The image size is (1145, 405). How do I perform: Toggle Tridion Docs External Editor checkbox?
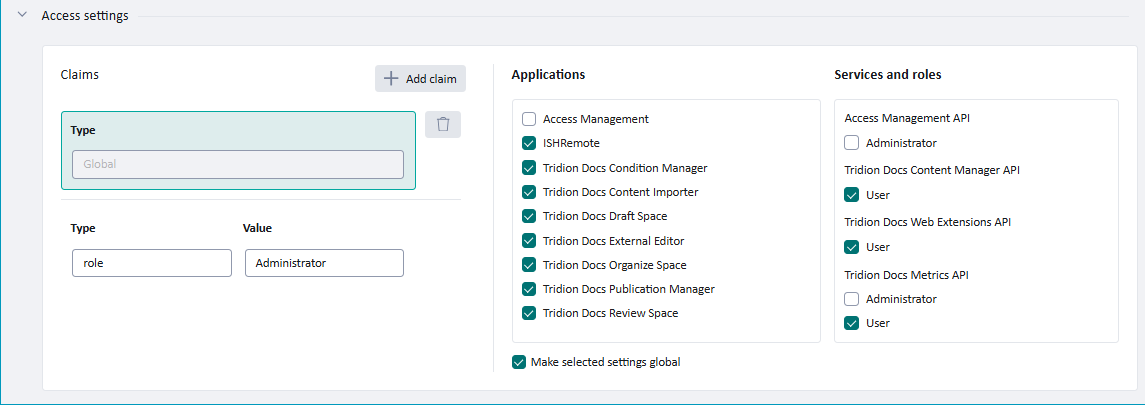[529, 241]
